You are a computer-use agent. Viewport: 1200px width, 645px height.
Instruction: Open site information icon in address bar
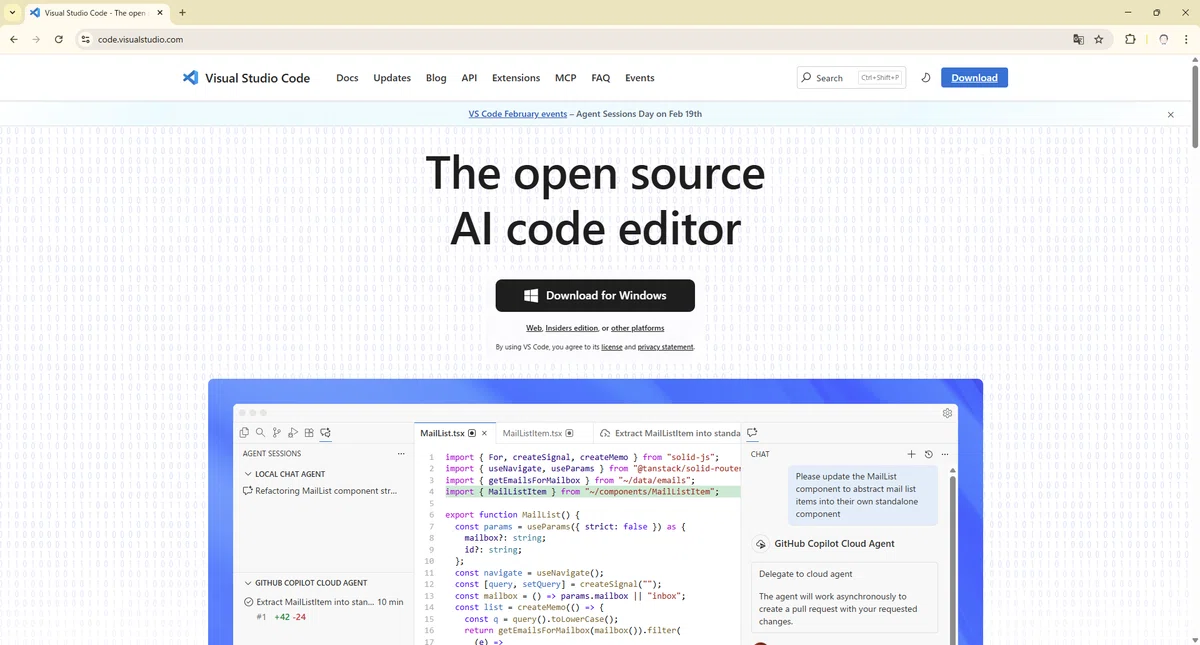click(x=85, y=39)
